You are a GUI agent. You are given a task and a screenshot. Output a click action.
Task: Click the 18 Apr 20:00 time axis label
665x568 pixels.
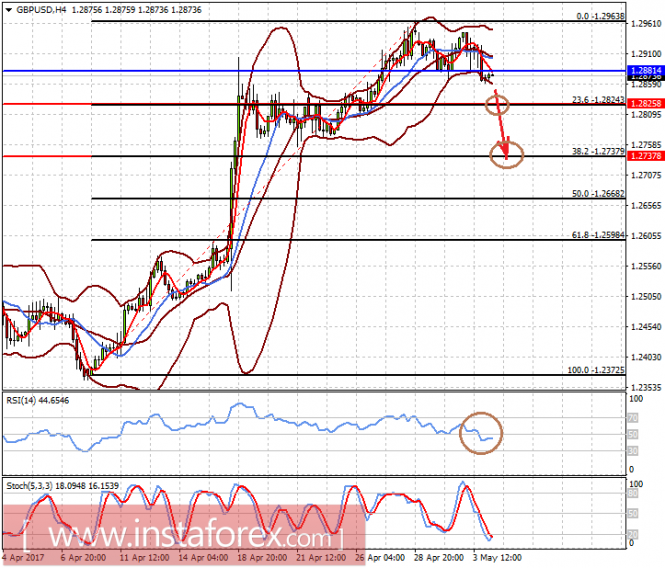click(x=262, y=557)
